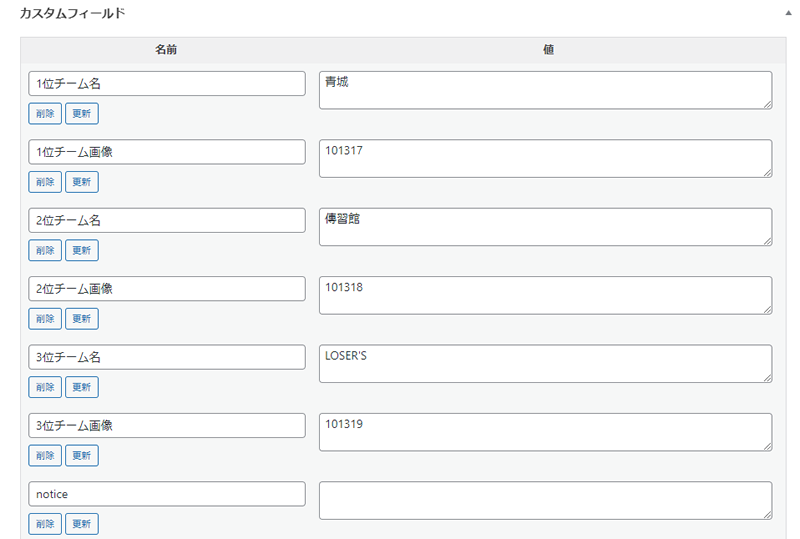Click 削除 button under 1位チーム名

tap(45, 114)
